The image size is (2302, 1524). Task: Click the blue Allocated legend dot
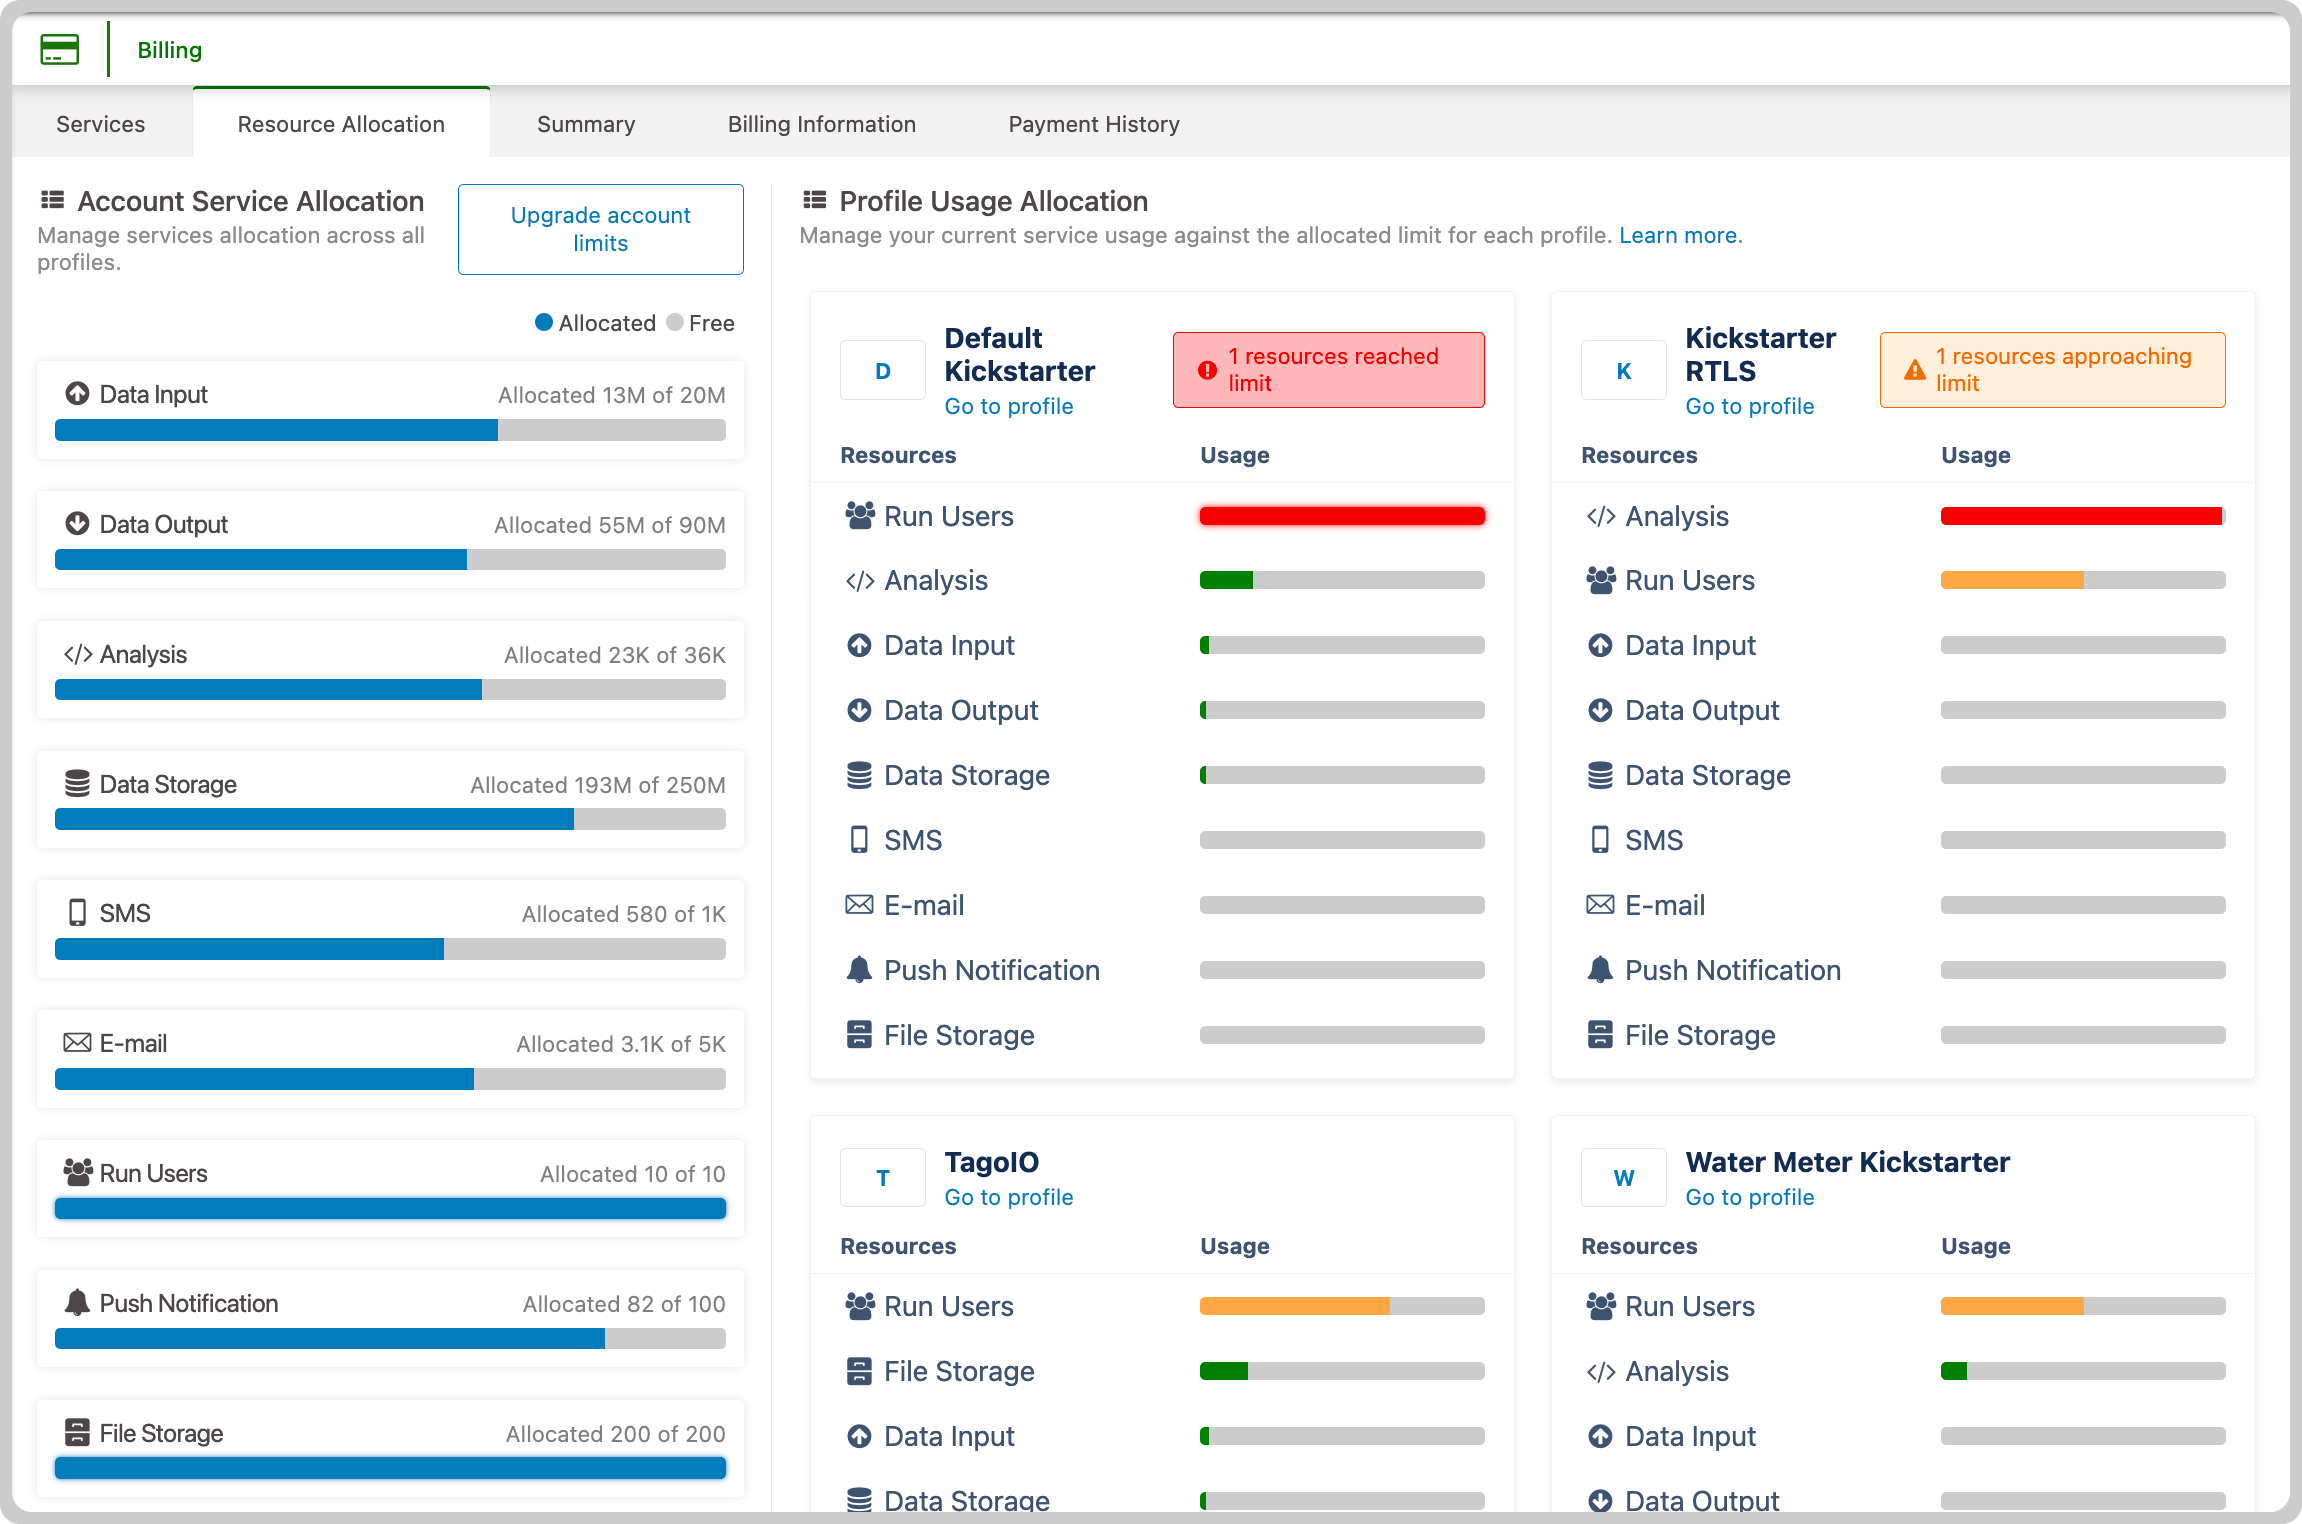click(544, 322)
